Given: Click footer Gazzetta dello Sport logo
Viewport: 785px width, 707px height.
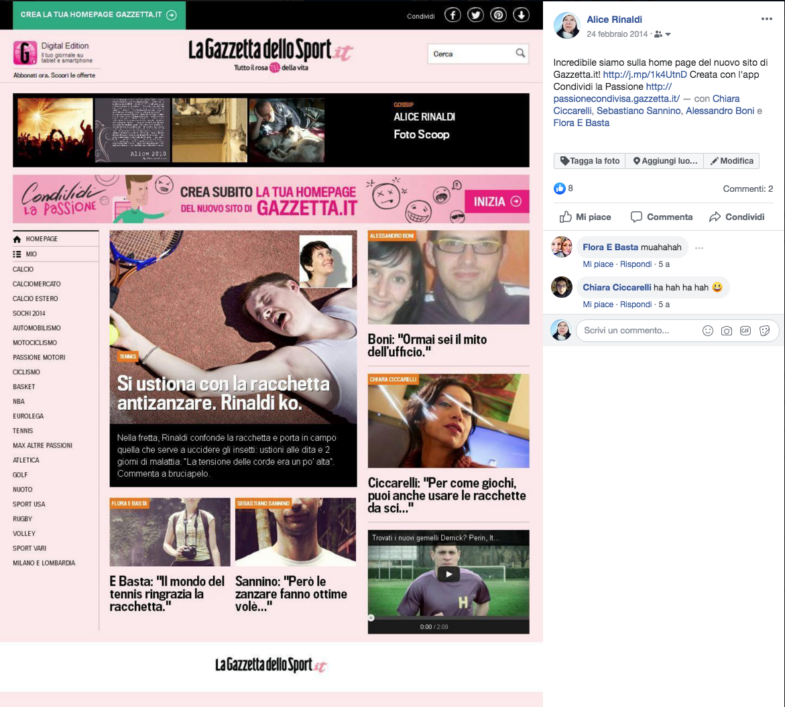Looking at the screenshot, I should tap(271, 665).
